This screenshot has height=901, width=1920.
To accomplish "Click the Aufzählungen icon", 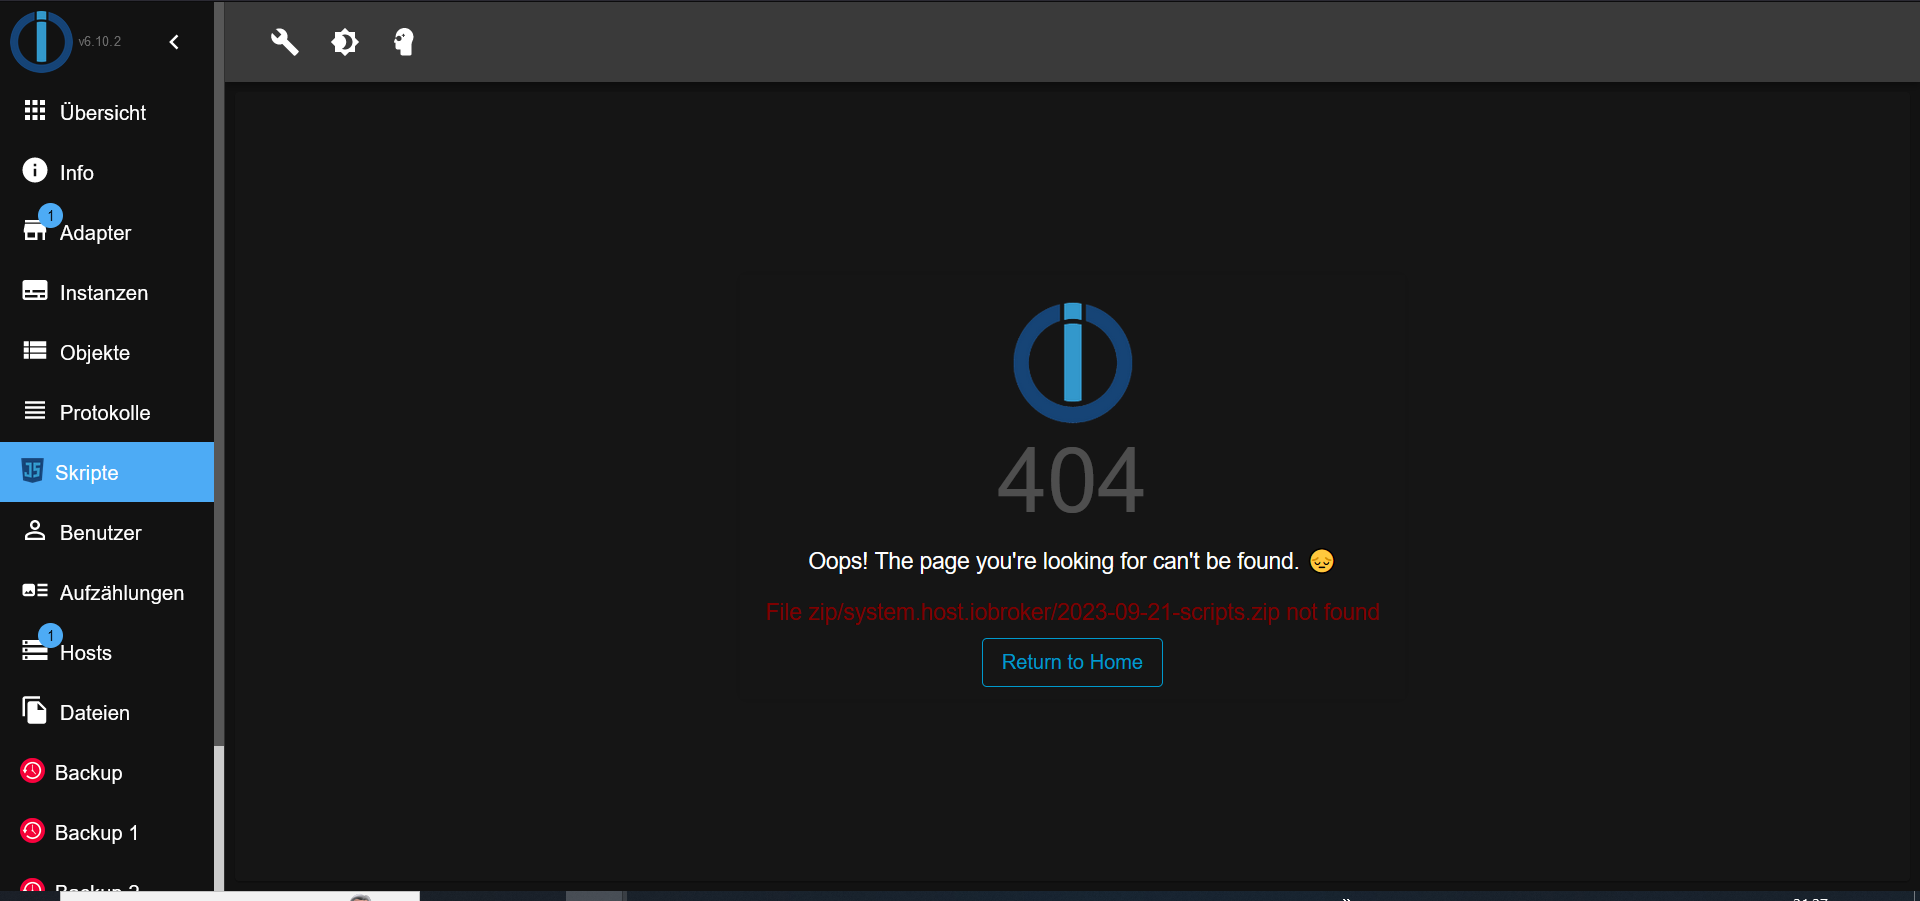I will coord(35,591).
